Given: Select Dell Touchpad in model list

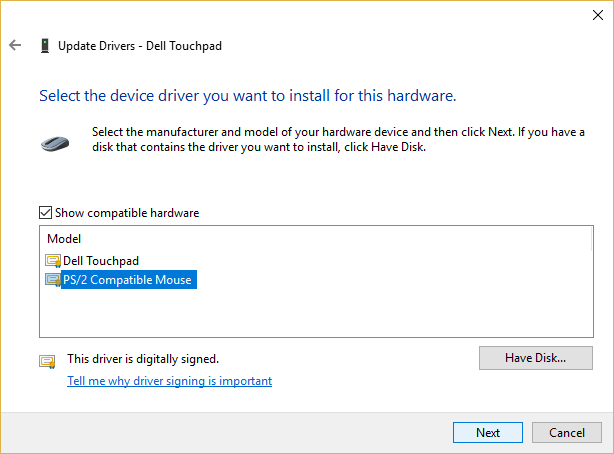Looking at the screenshot, I should [101, 261].
